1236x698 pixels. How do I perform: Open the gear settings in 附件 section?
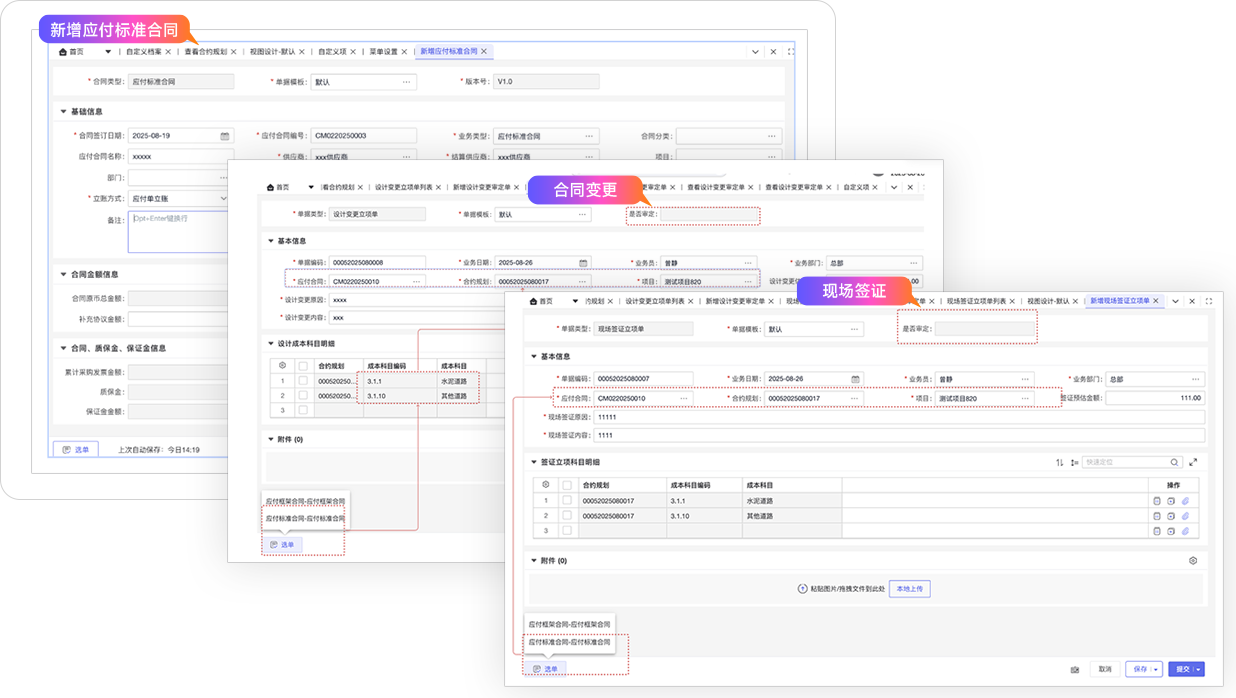[x=1193, y=561]
